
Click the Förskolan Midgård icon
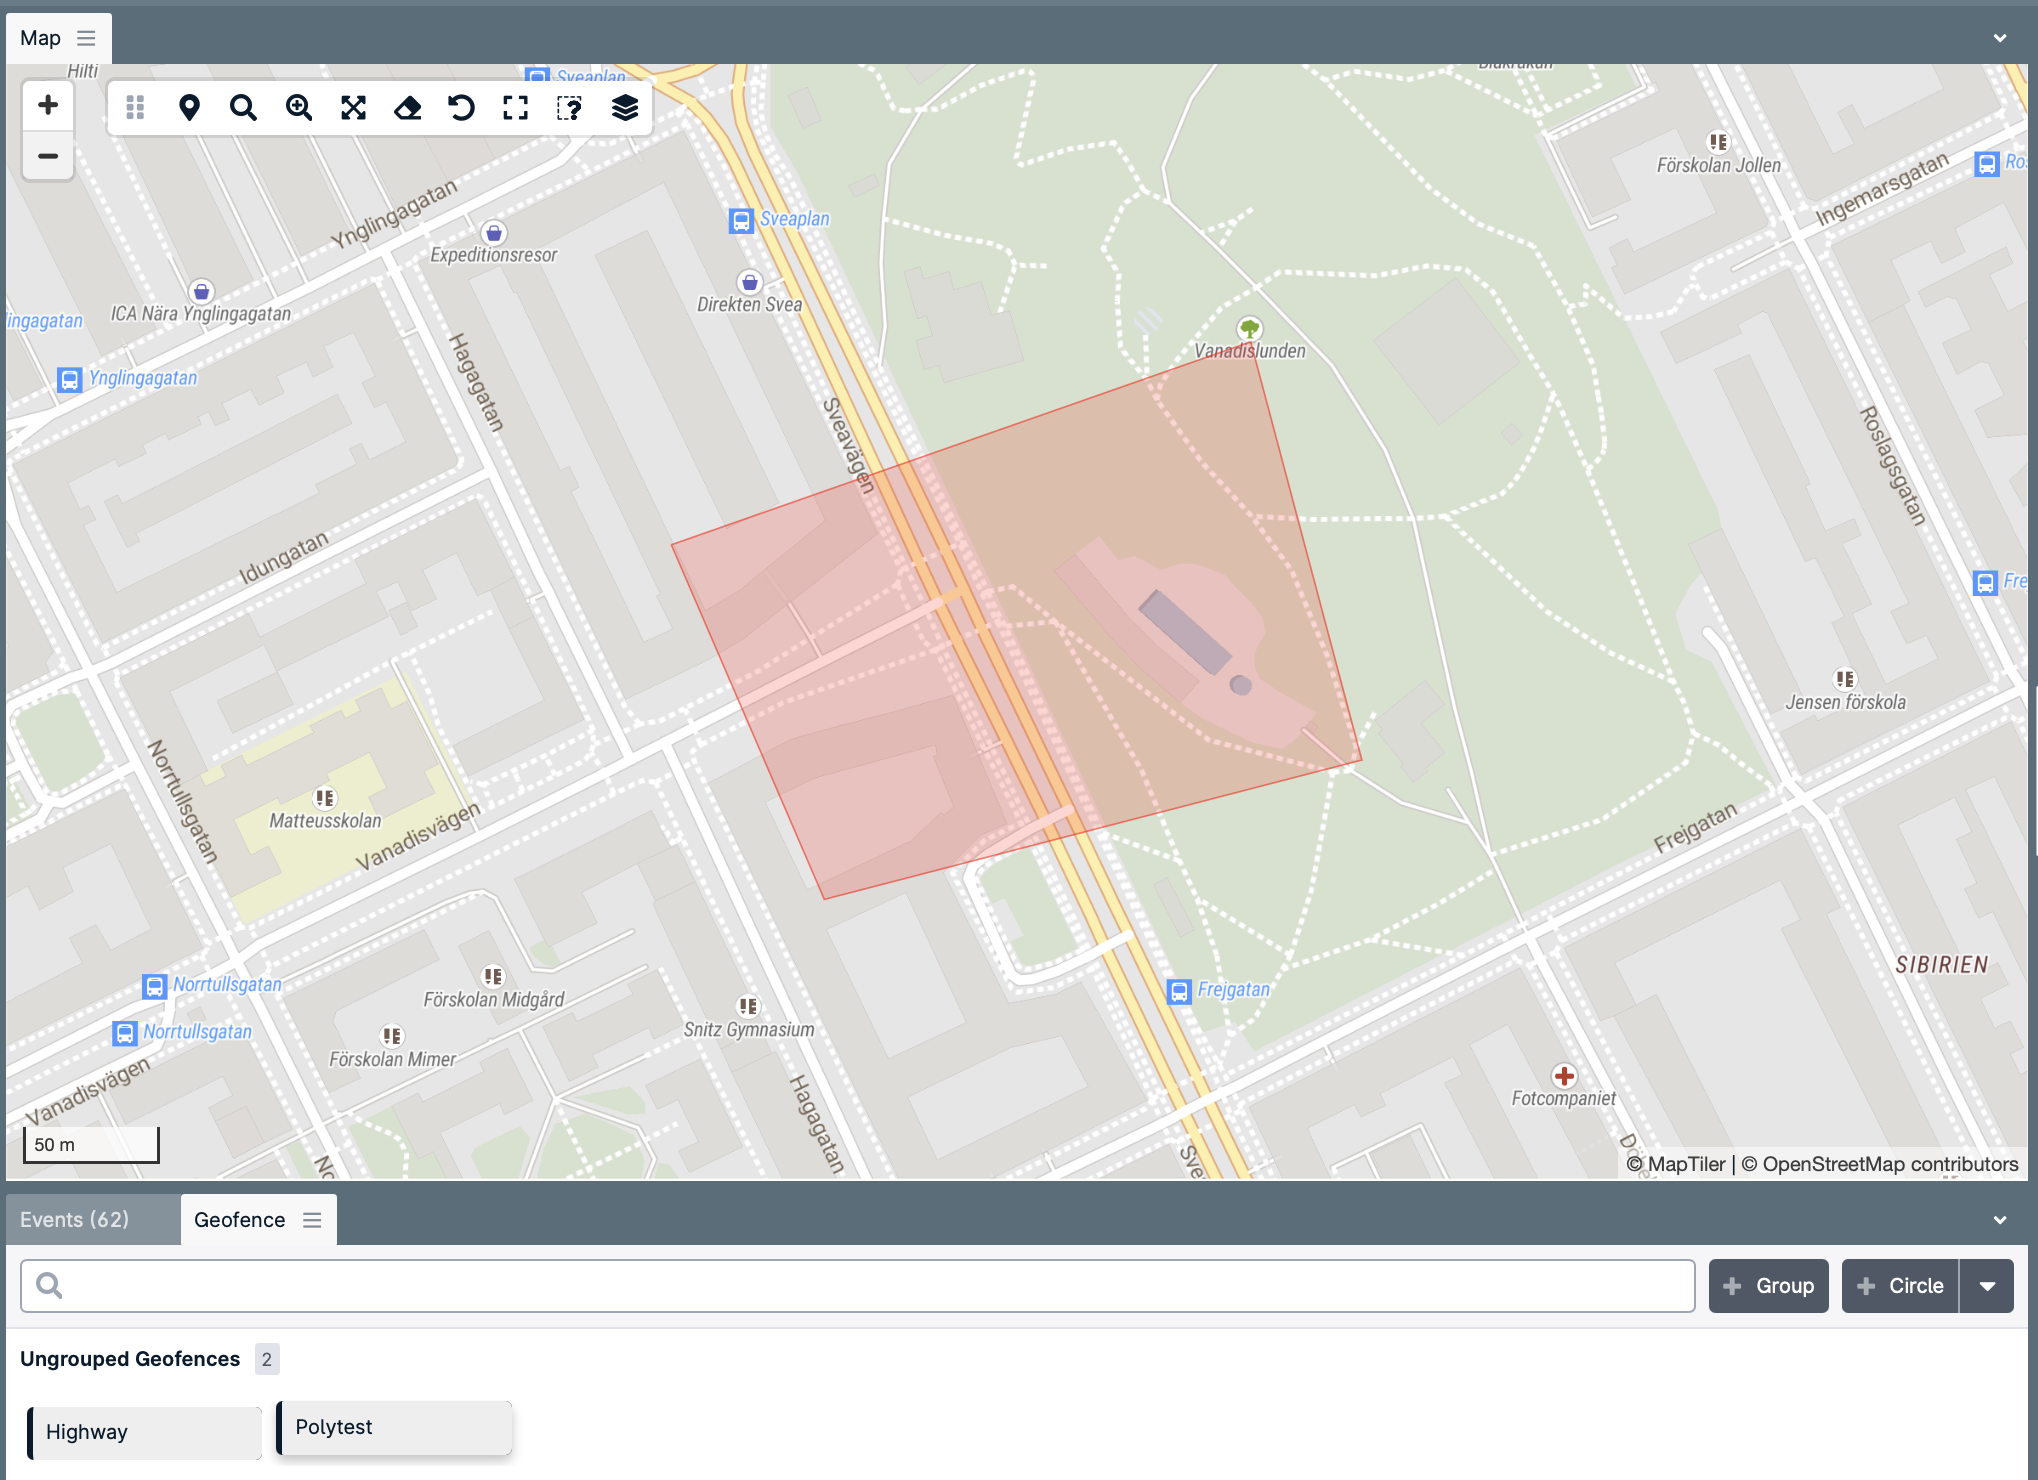tap(493, 976)
